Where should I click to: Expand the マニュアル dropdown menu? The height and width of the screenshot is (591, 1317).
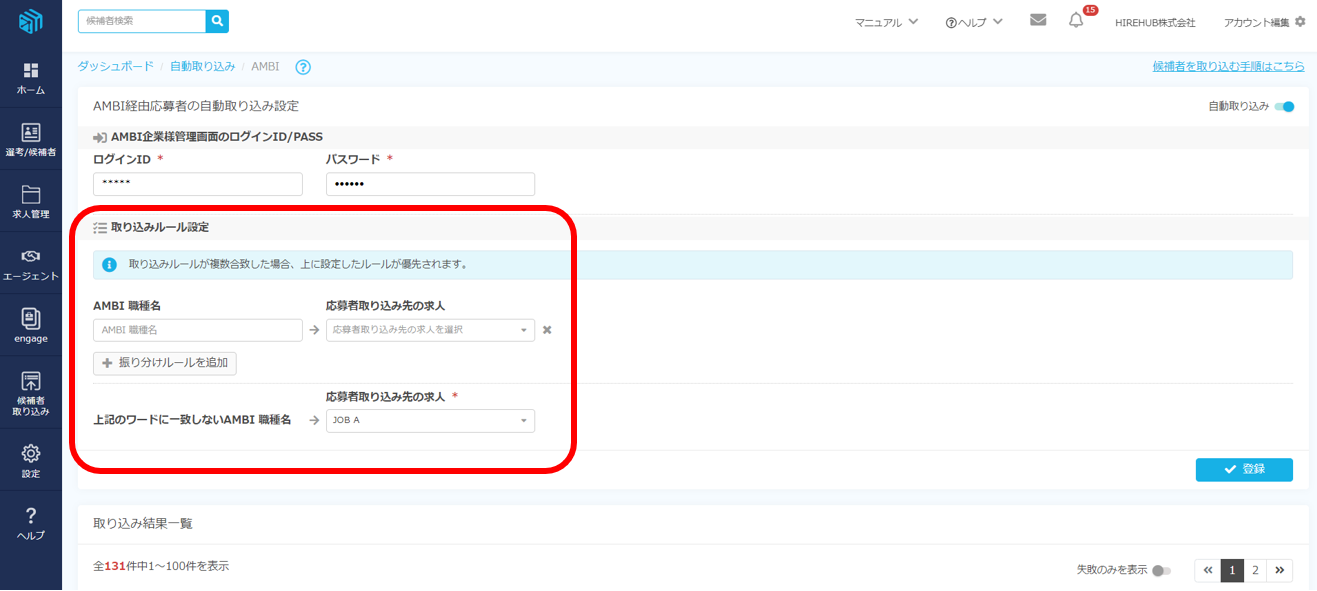point(886,22)
